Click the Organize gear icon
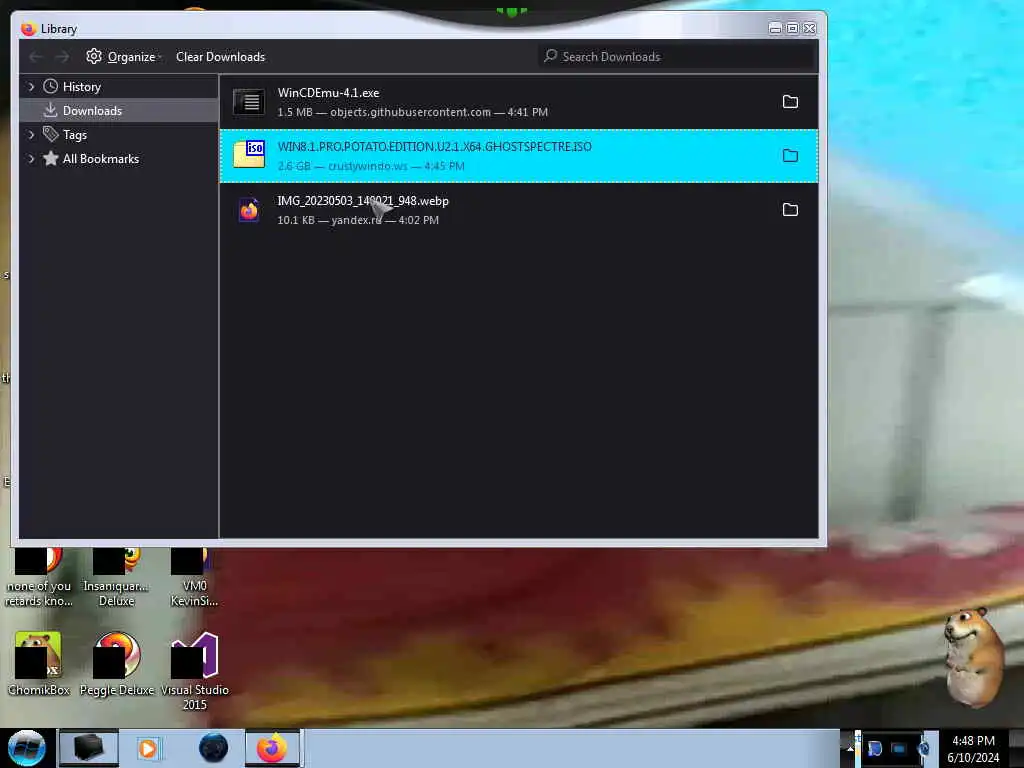Viewport: 1024px width, 768px height. coord(94,56)
